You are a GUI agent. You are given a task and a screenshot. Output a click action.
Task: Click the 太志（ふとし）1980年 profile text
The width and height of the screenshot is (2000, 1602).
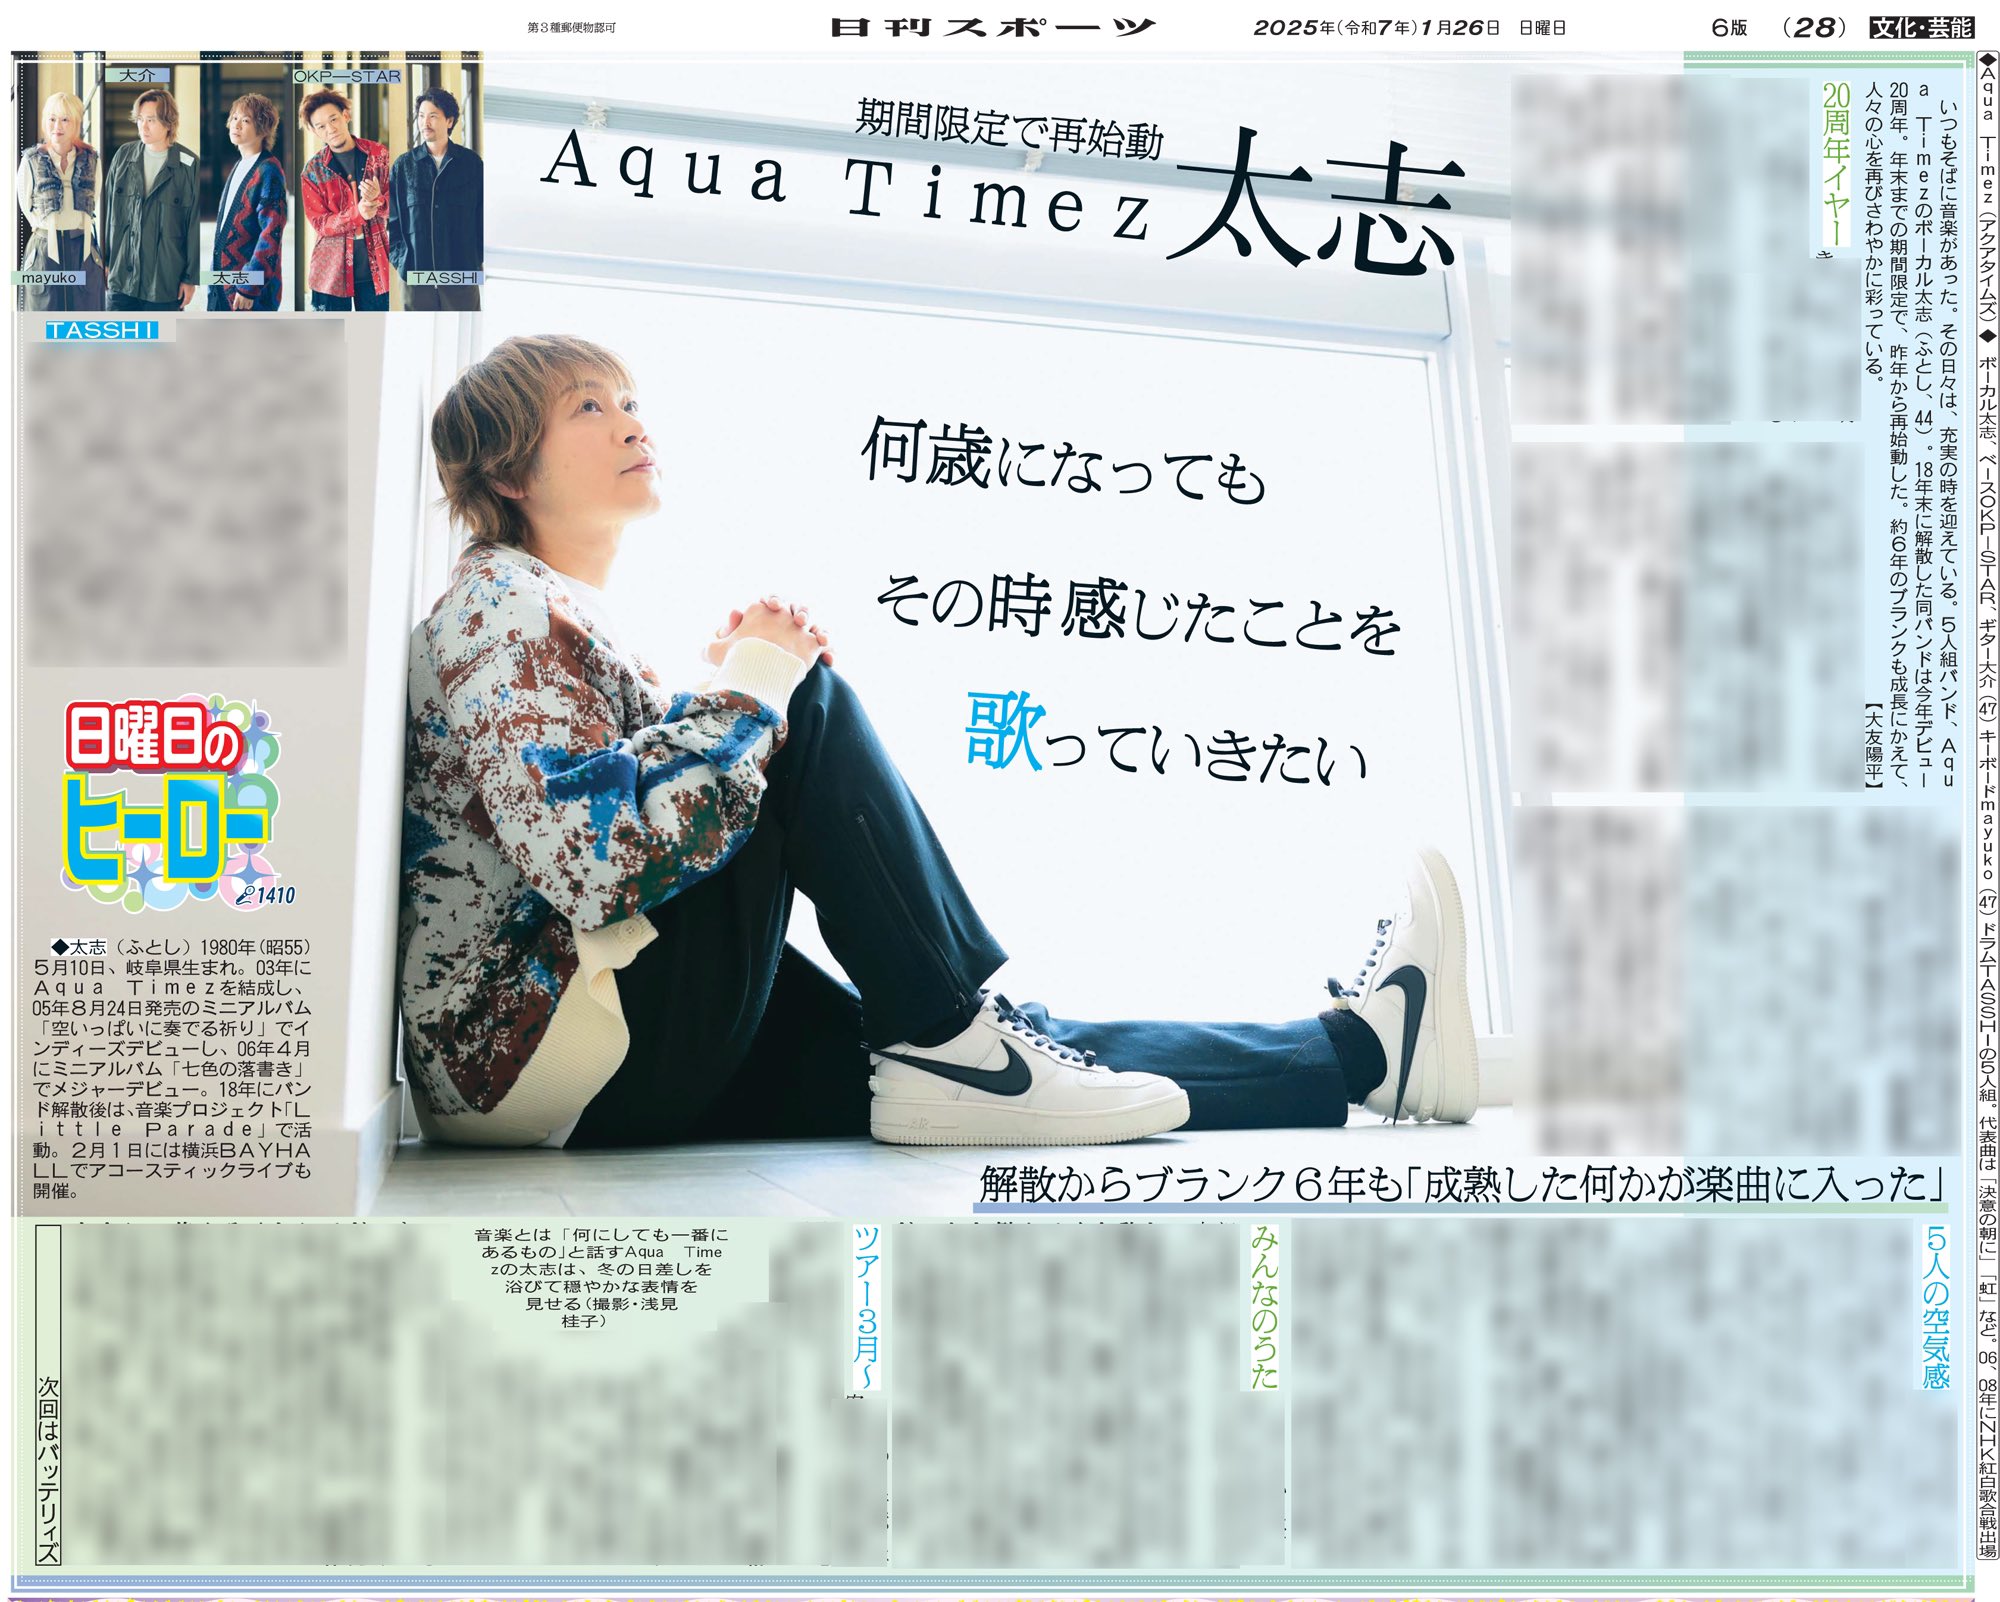tap(172, 1068)
